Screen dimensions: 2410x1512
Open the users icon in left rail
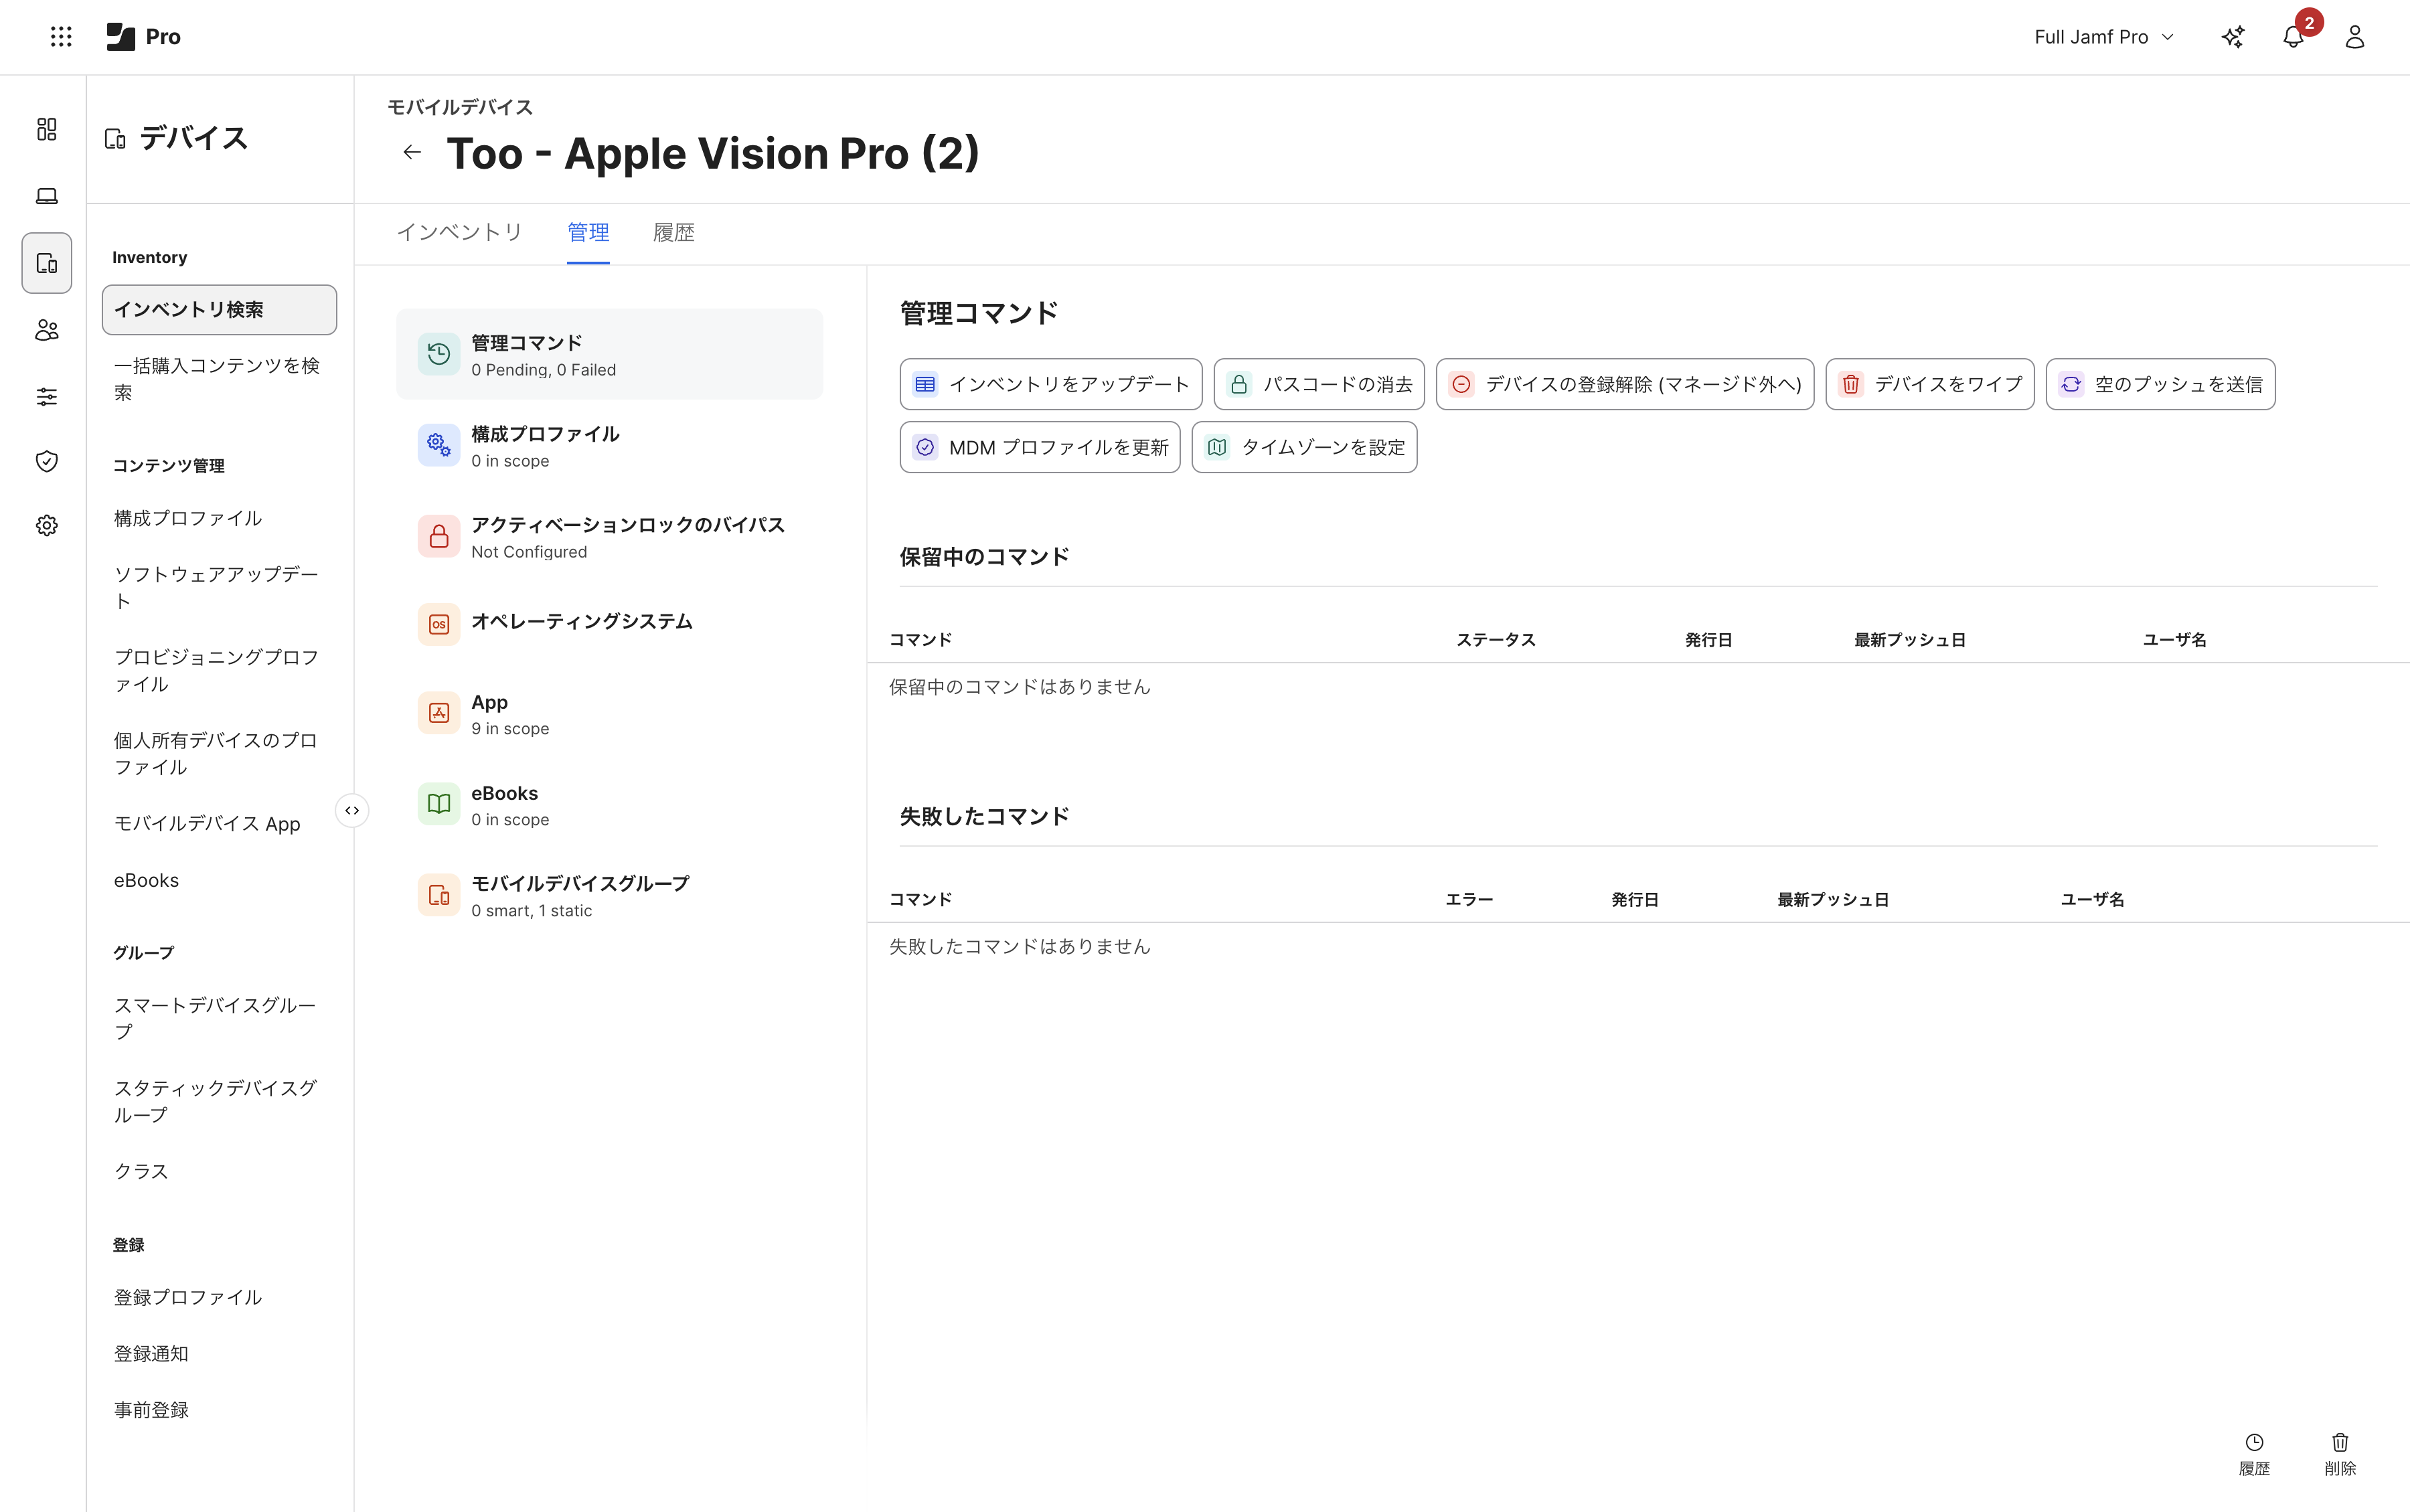click(47, 330)
